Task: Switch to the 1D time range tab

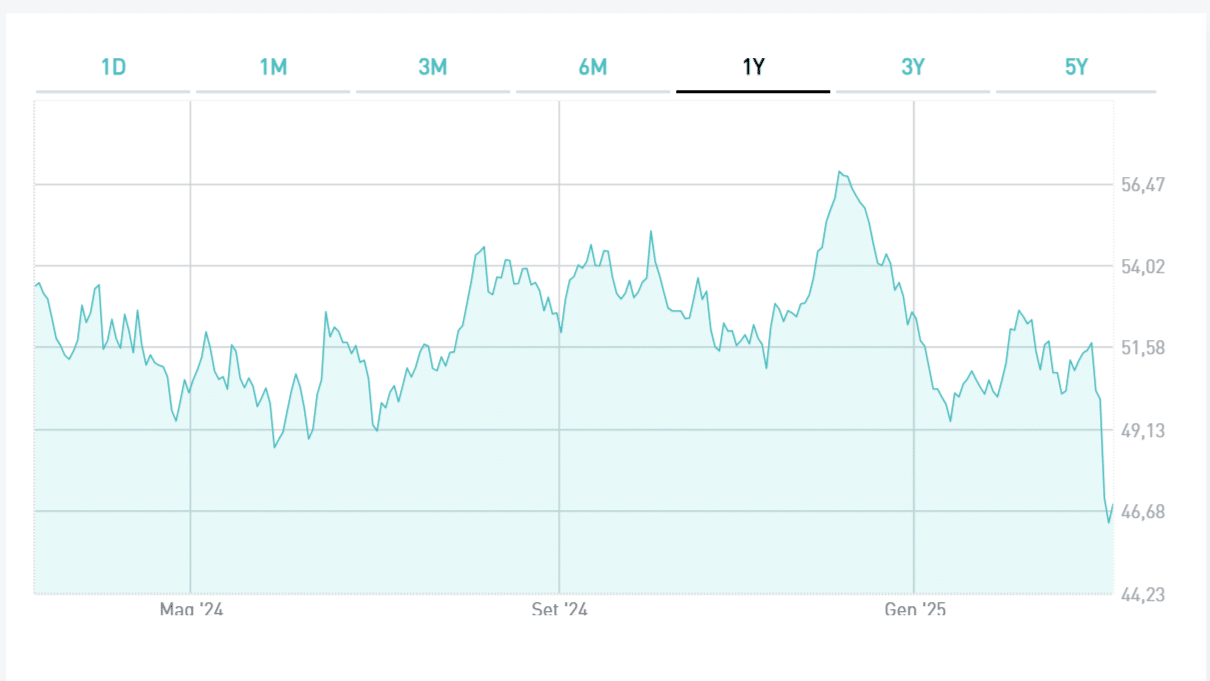Action: (113, 68)
